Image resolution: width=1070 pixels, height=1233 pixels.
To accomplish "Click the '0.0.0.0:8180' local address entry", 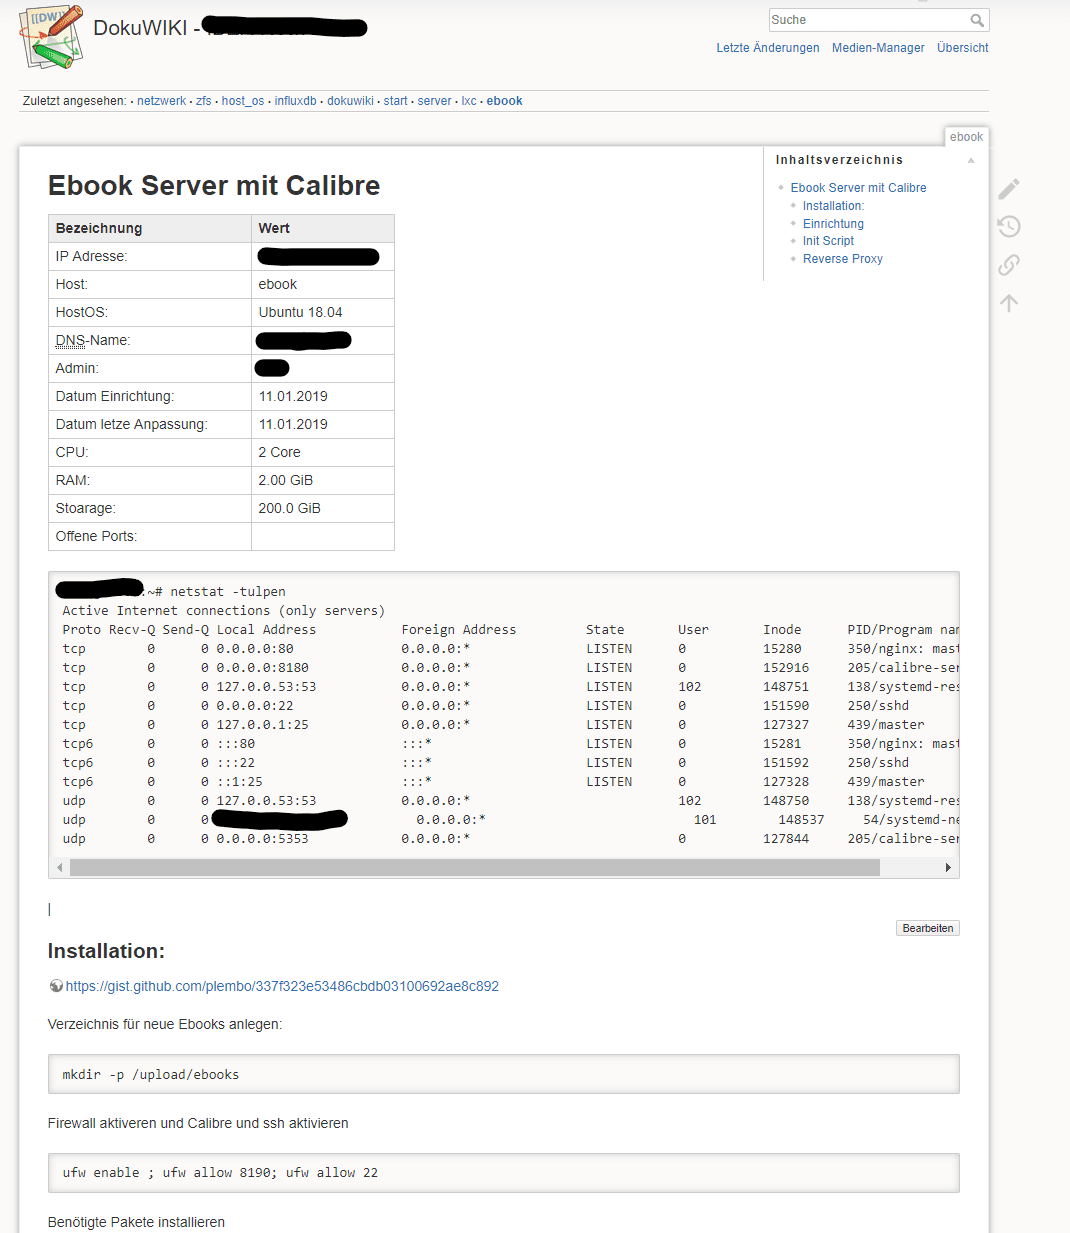I will click(262, 668).
